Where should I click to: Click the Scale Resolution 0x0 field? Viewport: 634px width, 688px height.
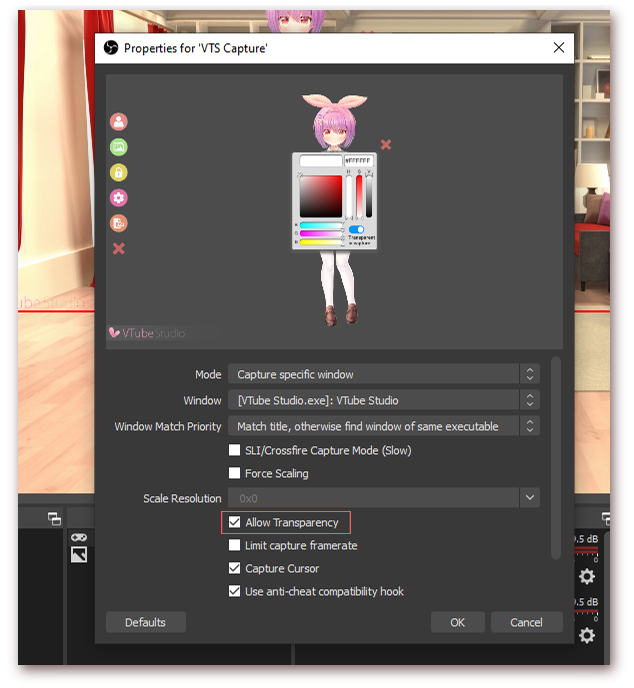click(x=373, y=498)
